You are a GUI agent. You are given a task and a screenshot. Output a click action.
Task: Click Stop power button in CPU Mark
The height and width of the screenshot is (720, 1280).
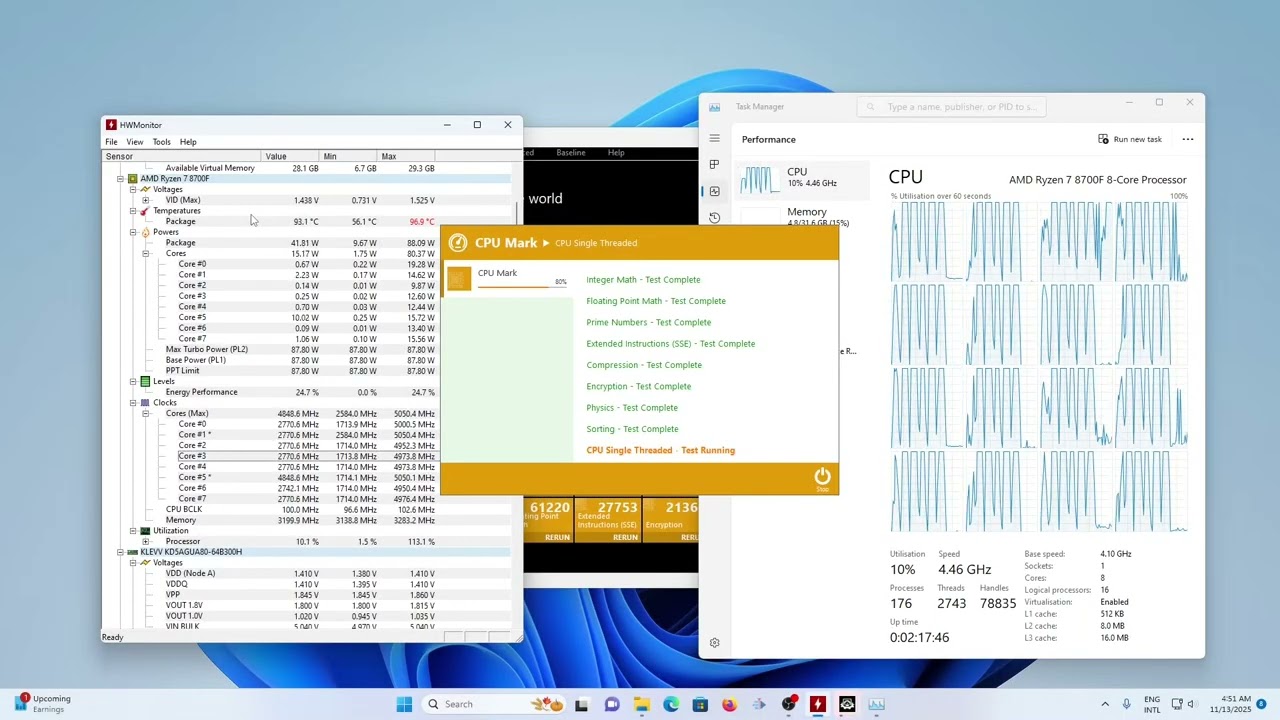coord(822,477)
